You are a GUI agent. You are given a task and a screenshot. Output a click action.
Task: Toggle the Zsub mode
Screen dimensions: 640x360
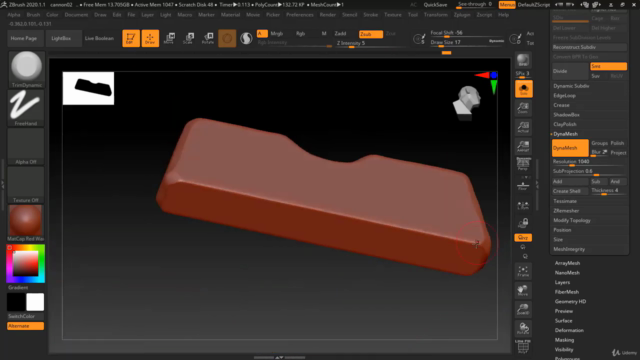[x=371, y=34]
